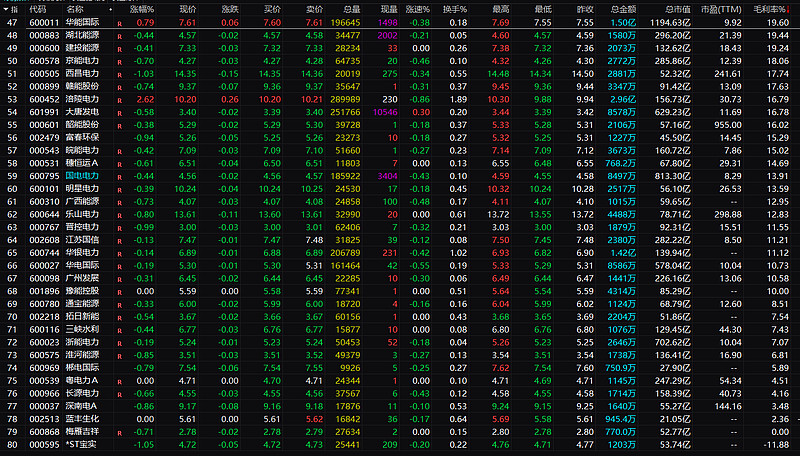The width and height of the screenshot is (800, 456).
Task: Sort by 现量 column header
Action: [389, 9]
